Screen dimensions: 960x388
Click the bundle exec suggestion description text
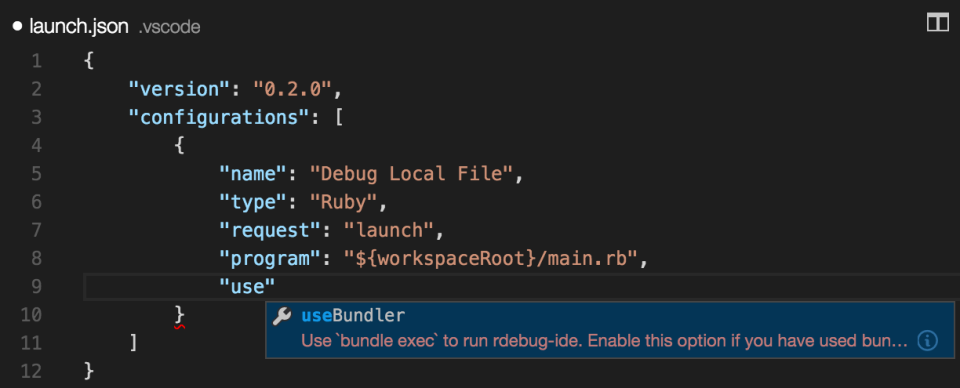click(604, 341)
